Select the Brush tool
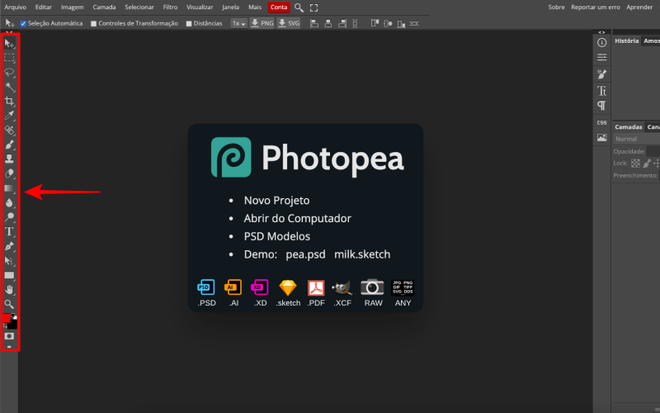The width and height of the screenshot is (660, 413). pos(9,145)
